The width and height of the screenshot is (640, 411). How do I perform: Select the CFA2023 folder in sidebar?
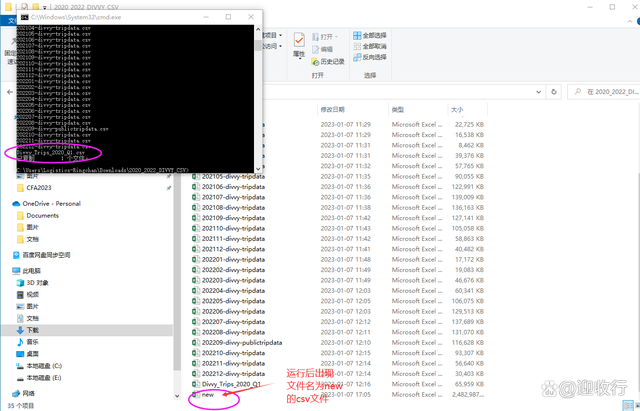(41, 186)
